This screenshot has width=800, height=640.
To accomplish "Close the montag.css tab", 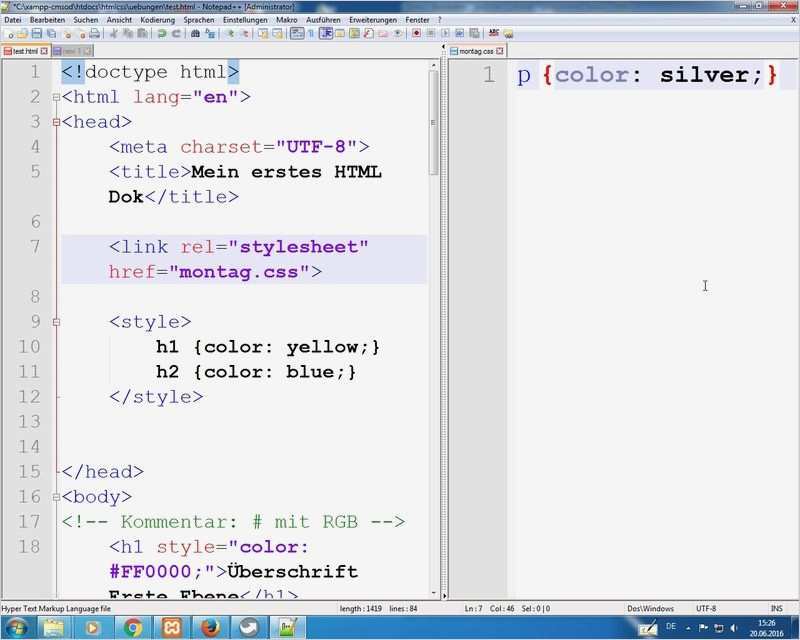I will 500,51.
